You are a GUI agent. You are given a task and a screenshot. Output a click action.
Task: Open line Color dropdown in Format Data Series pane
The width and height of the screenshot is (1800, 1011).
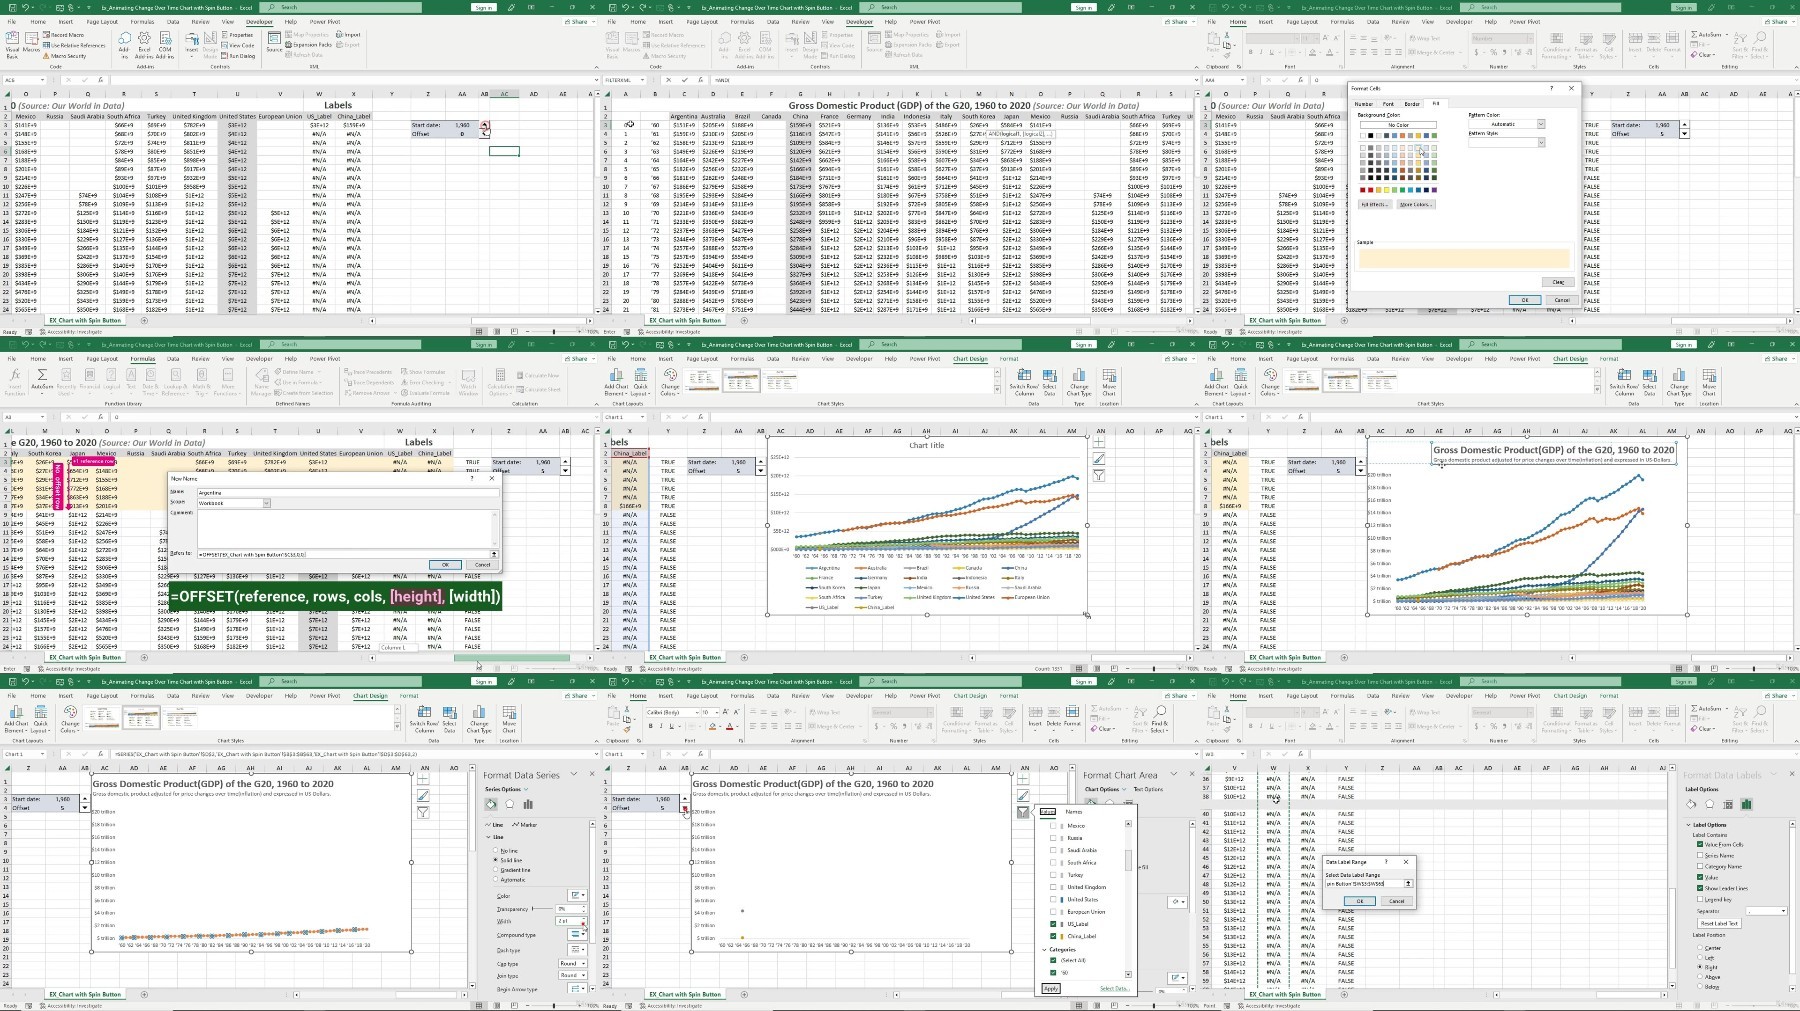click(x=578, y=896)
